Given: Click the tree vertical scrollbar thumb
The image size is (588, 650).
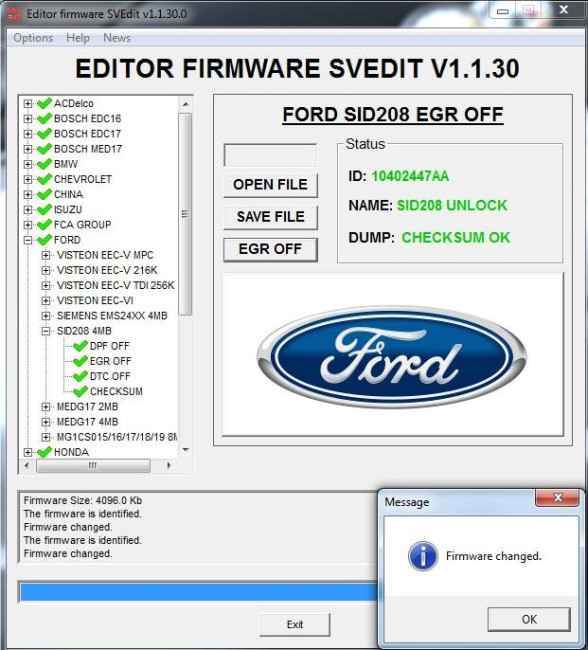Looking at the screenshot, I should click(x=185, y=214).
